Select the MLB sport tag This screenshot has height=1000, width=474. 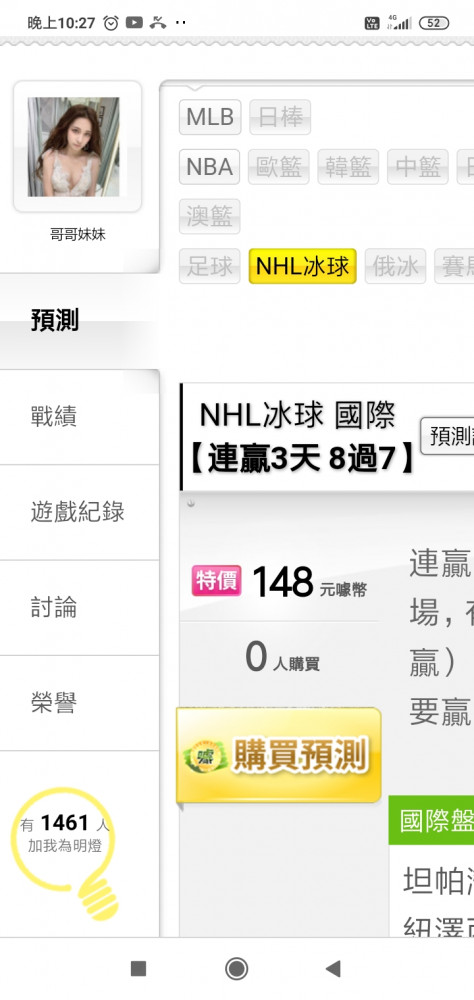click(210, 117)
